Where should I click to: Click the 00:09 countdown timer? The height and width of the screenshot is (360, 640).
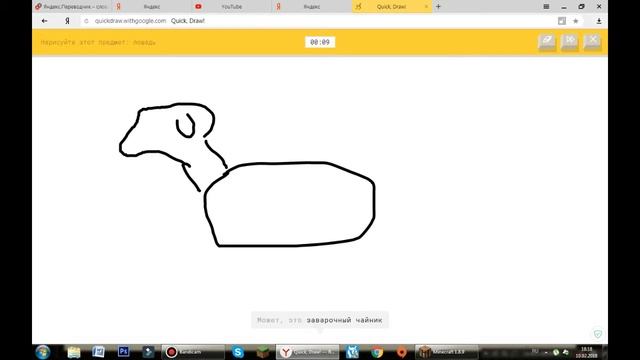coord(320,42)
